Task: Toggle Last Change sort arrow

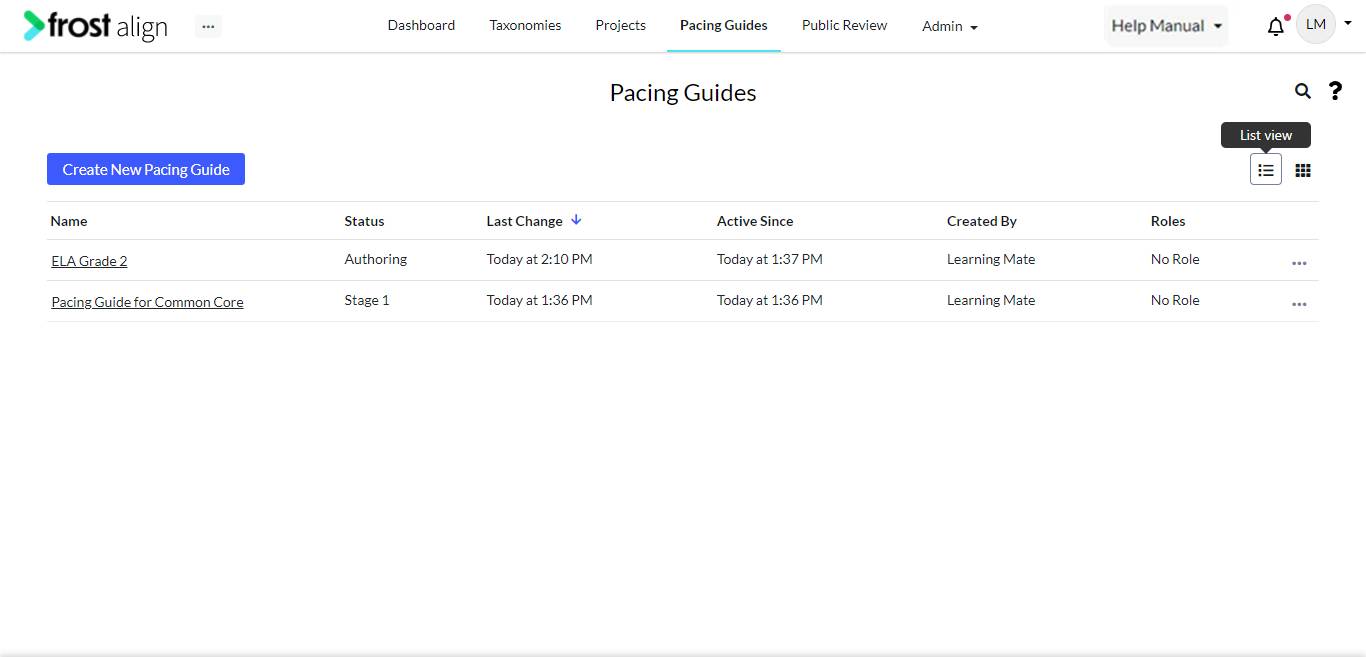Action: coord(576,220)
